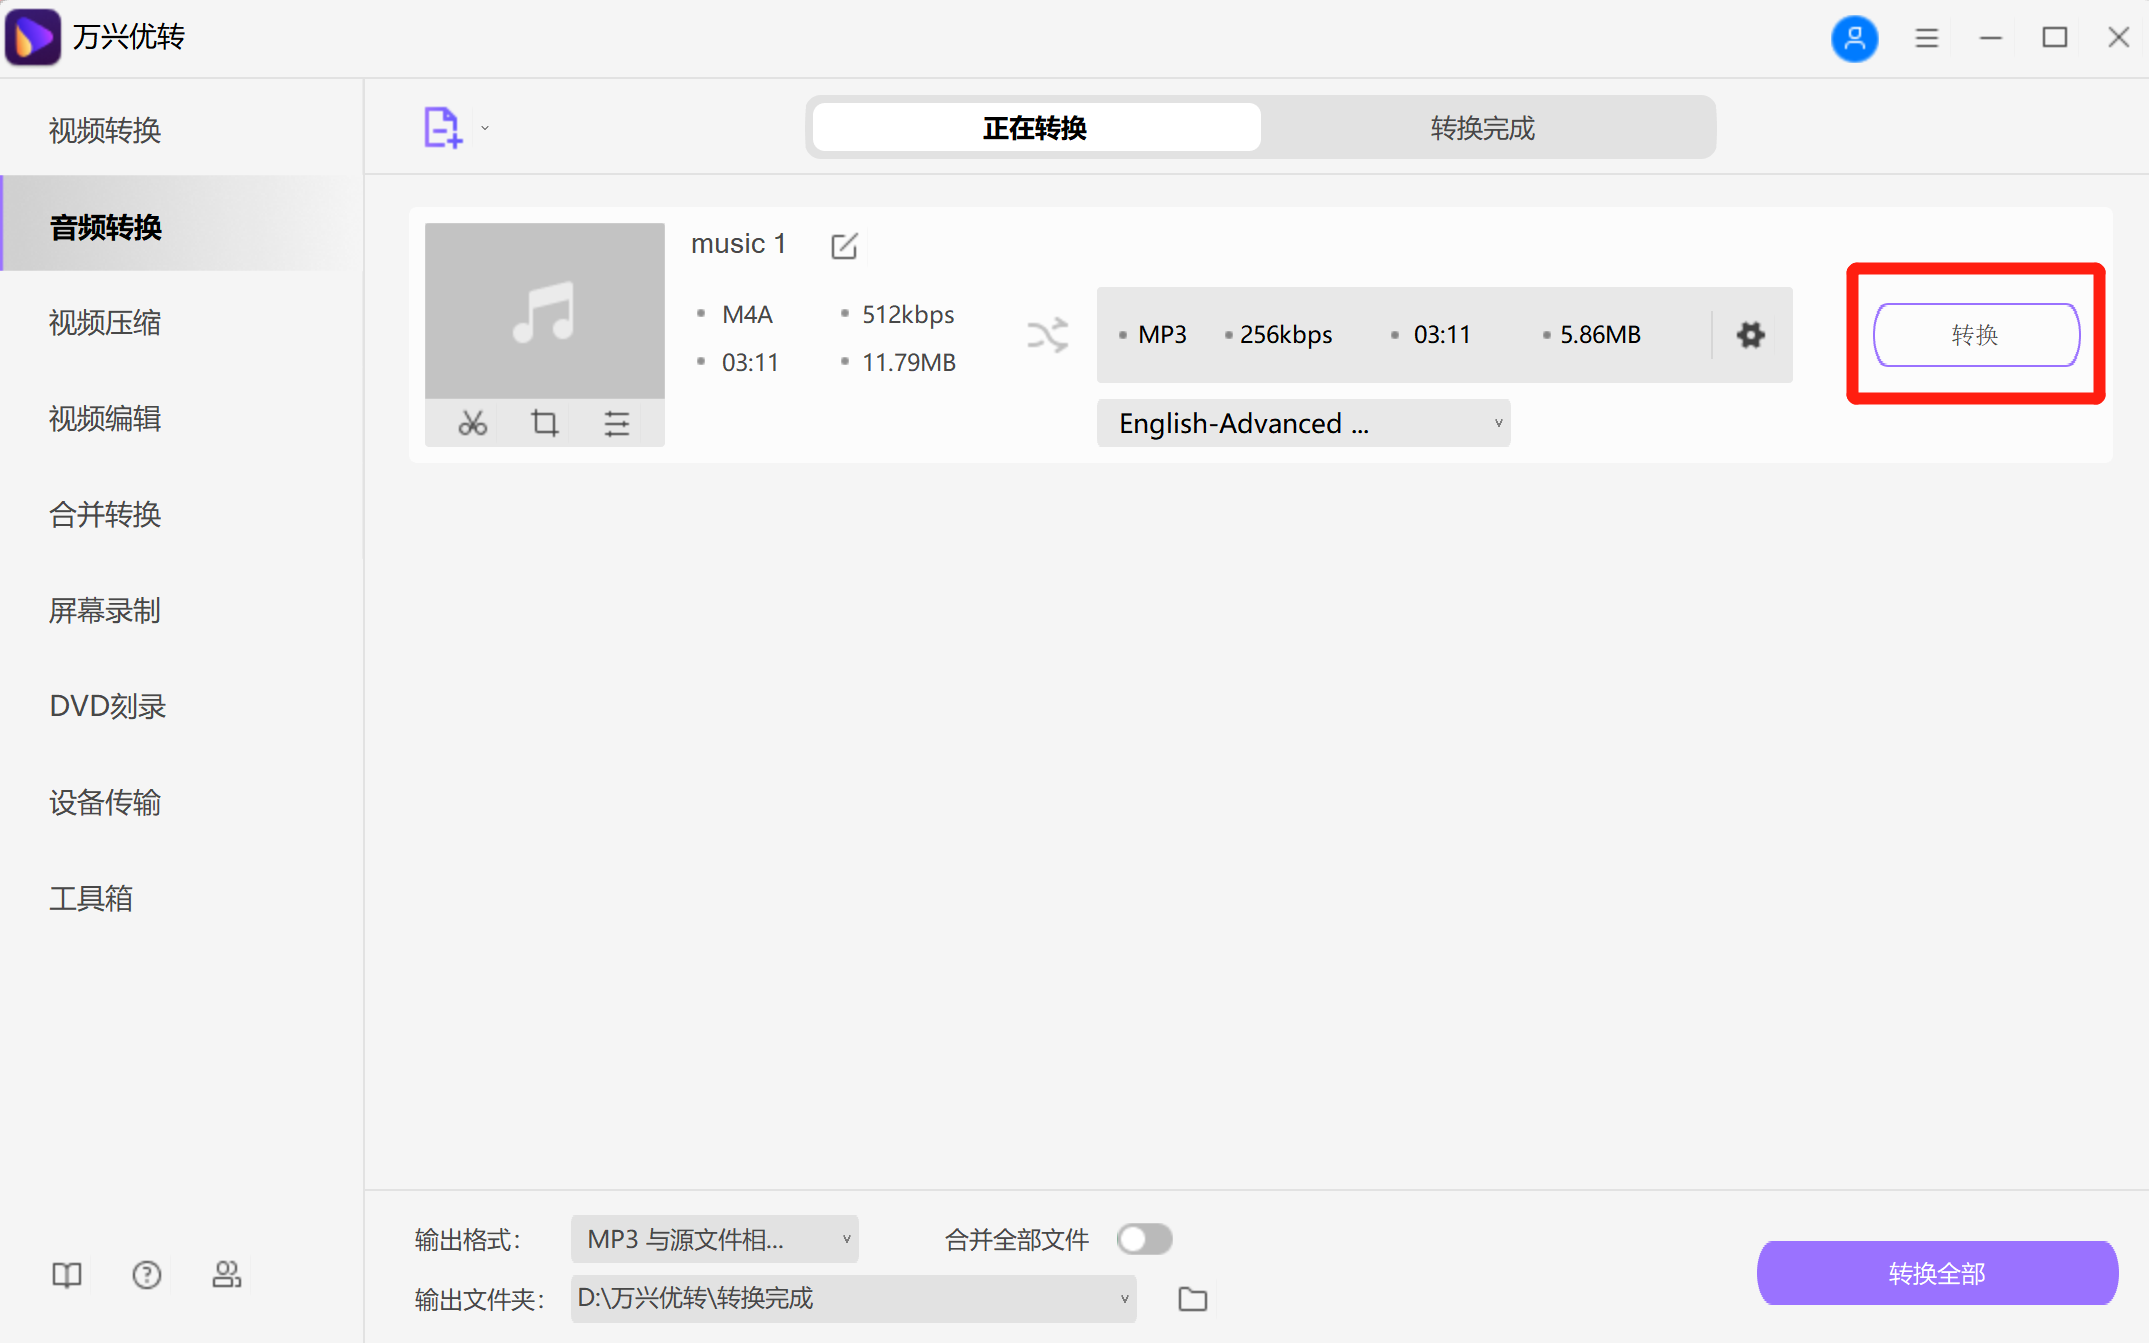Click the 转换全部 button

pos(1936,1273)
